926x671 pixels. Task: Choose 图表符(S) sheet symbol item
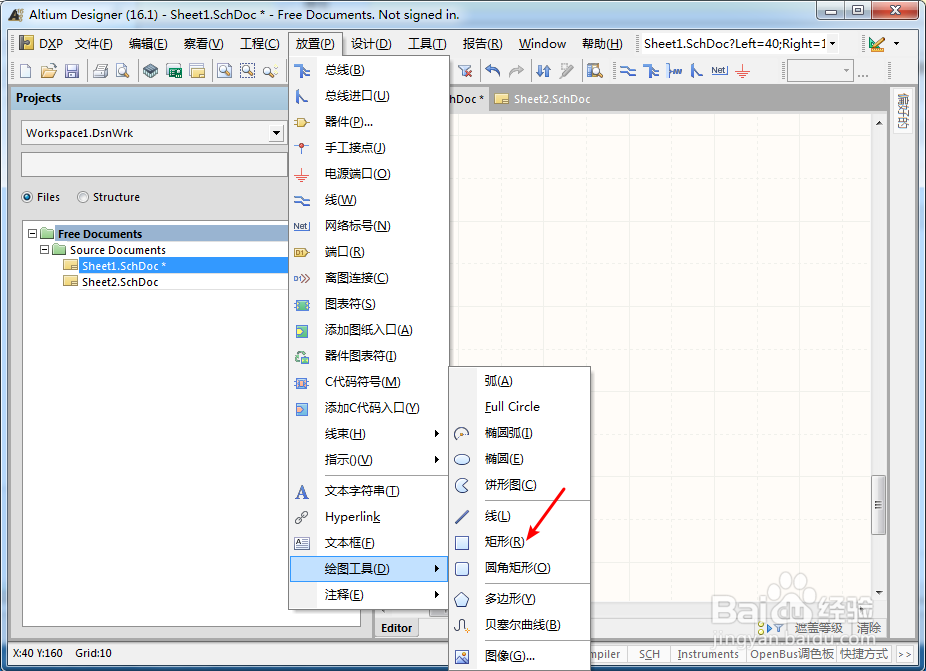coord(369,304)
